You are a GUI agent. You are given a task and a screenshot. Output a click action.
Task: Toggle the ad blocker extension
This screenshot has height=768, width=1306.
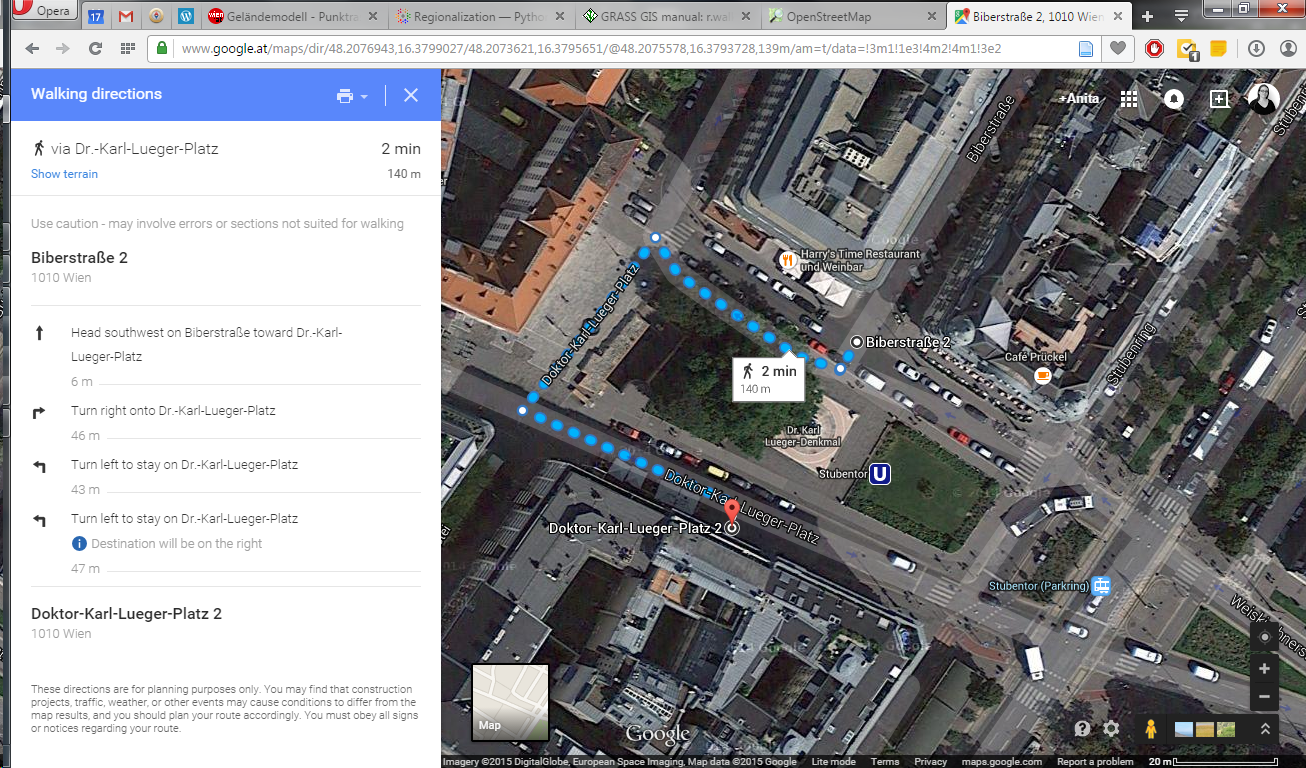[1155, 49]
